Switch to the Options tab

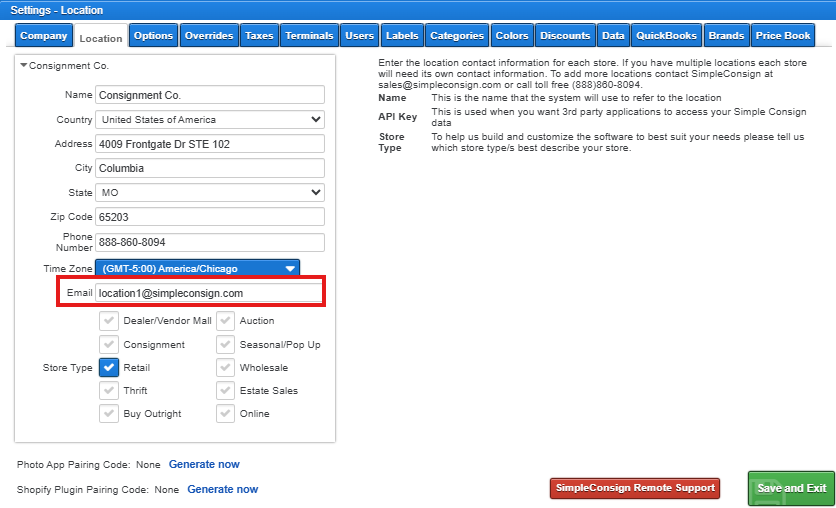153,36
